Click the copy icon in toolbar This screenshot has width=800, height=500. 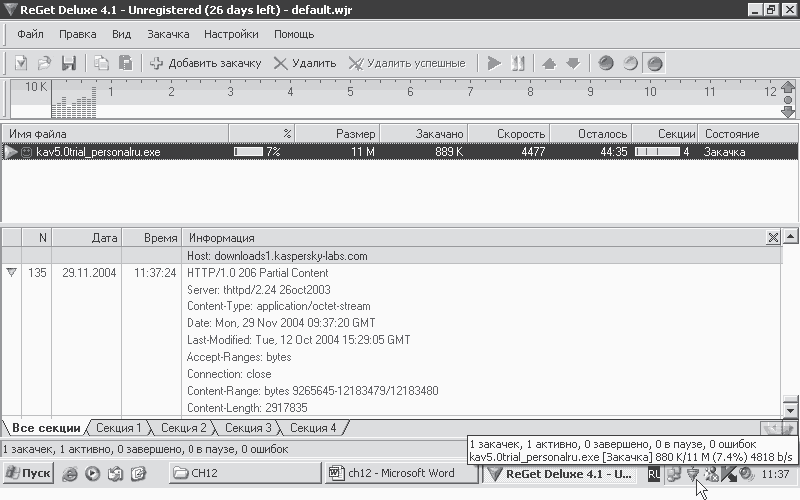(102, 63)
